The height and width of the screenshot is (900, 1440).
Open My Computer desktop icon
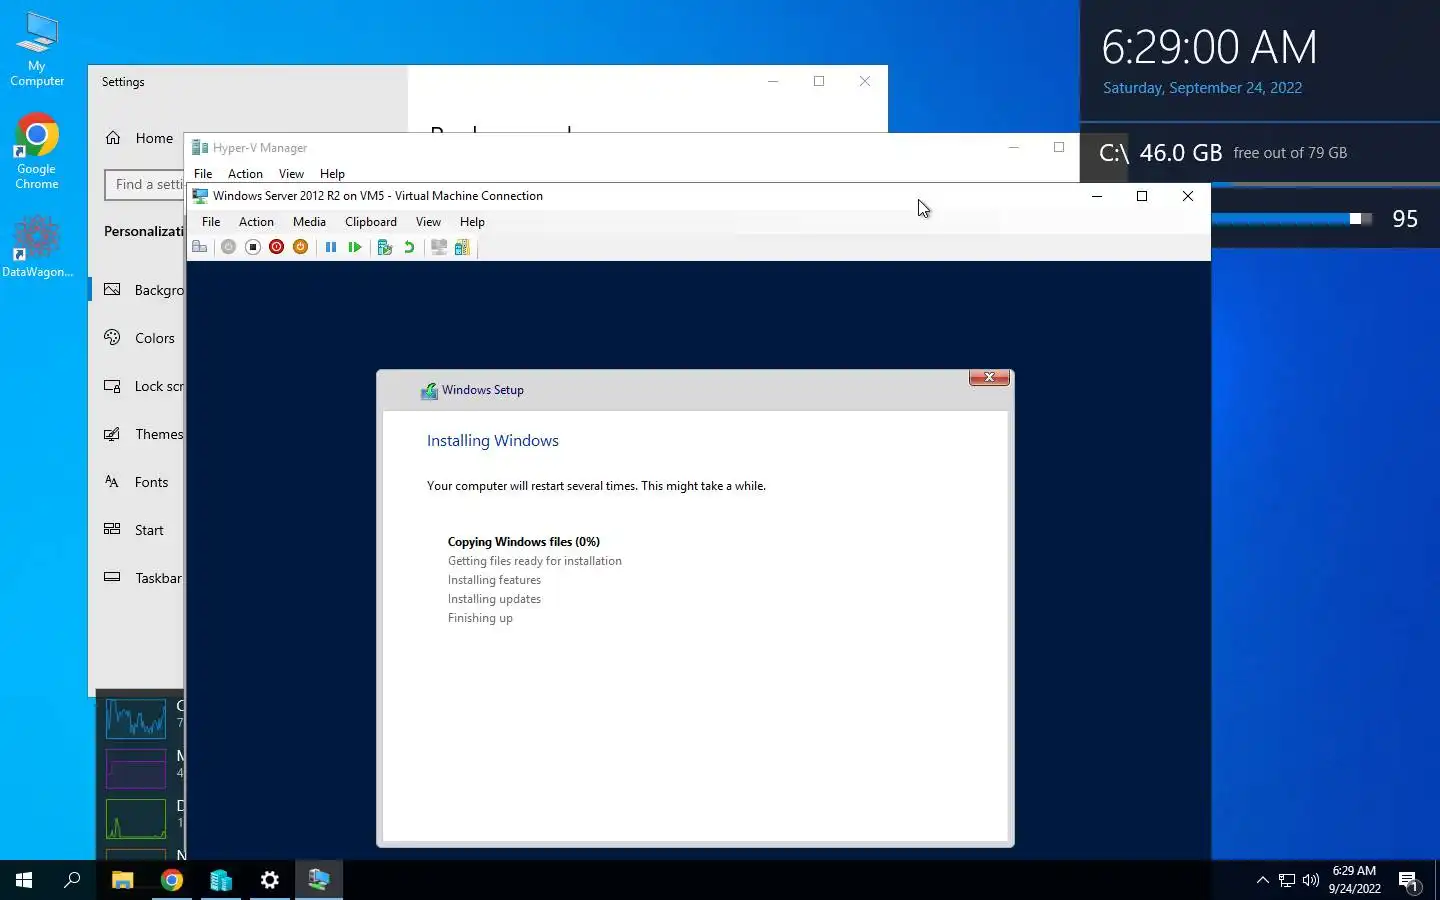pos(37,49)
